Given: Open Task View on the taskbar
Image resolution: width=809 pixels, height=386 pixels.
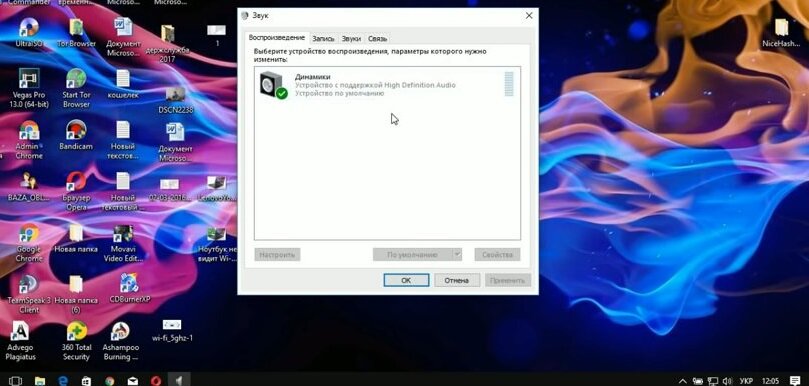Looking at the screenshot, I should point(15,380).
